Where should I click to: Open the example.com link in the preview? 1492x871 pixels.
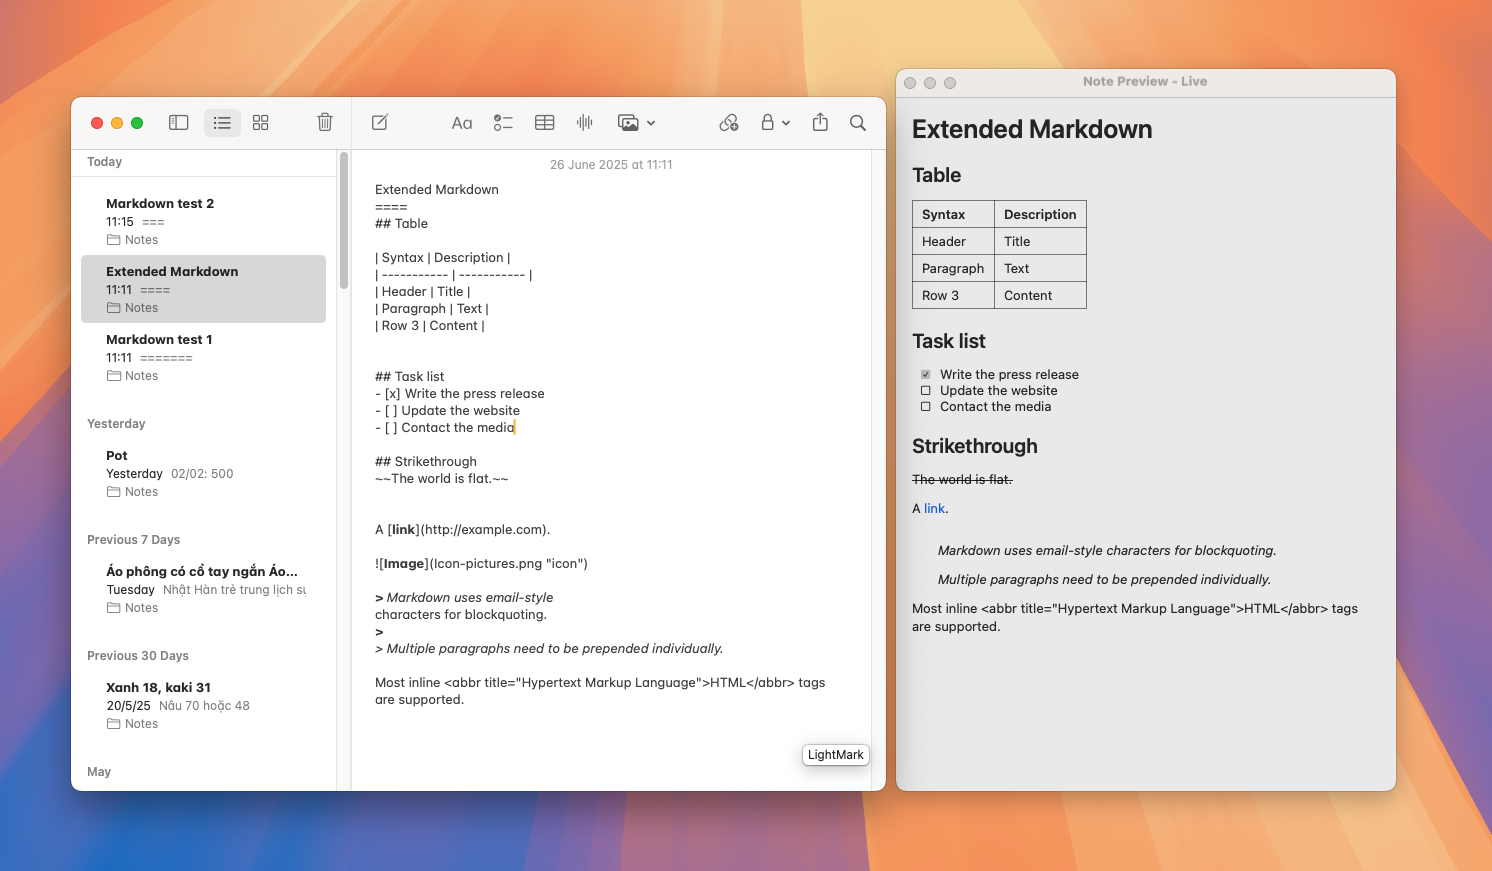coord(933,508)
